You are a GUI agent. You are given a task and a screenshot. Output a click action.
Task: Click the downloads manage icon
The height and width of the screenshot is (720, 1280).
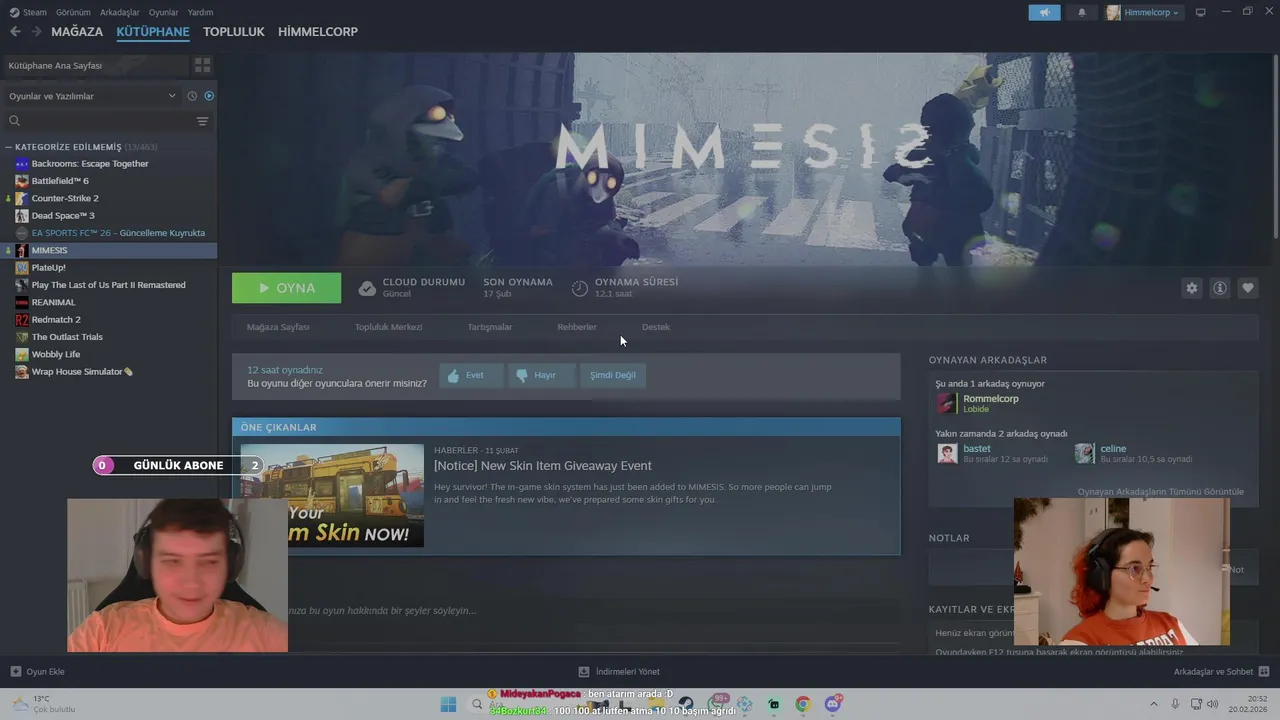pyautogui.click(x=584, y=672)
